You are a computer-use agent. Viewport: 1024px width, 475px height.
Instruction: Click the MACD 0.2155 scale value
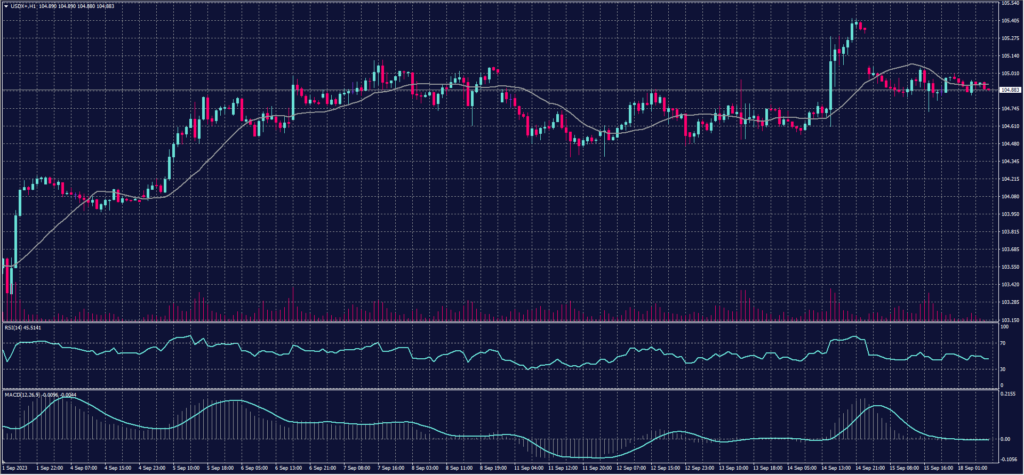1009,394
